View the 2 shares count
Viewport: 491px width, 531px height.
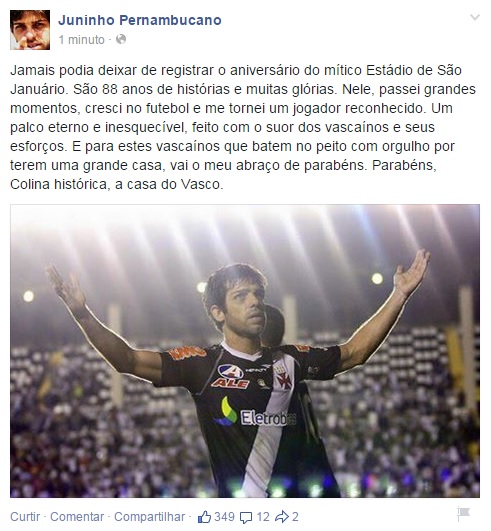tap(295, 517)
